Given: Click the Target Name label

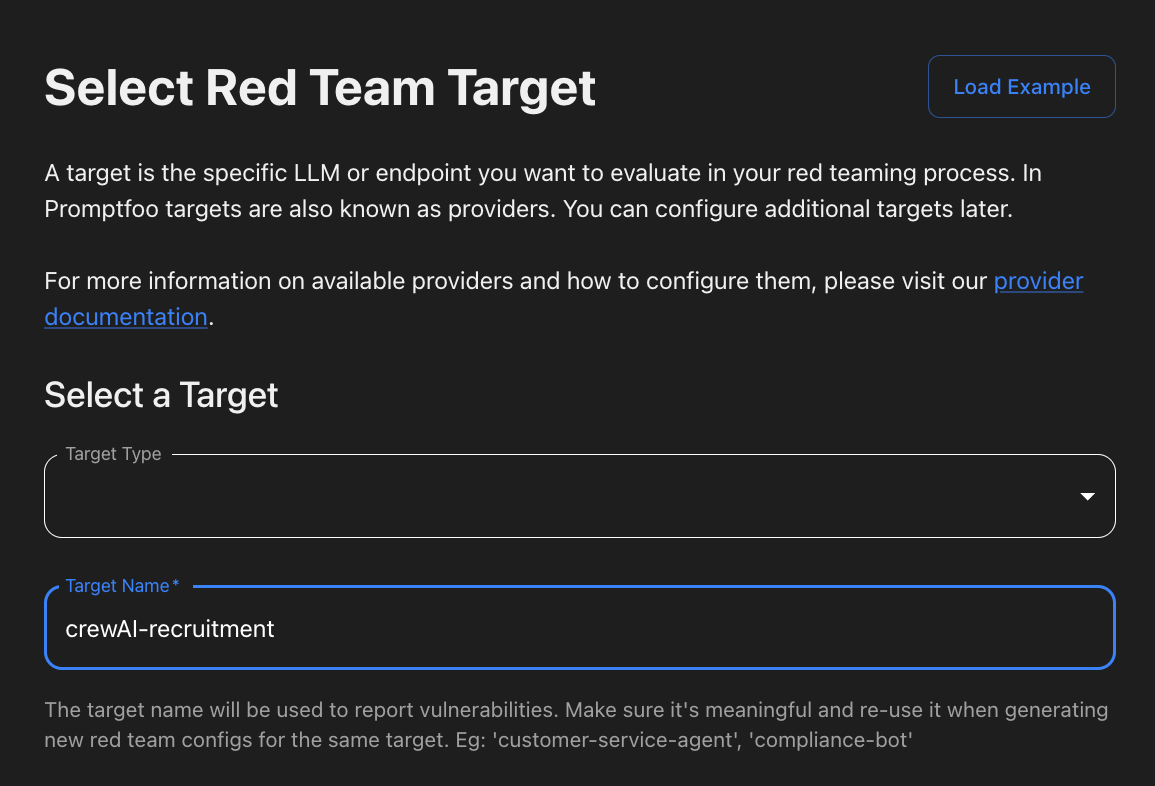Looking at the screenshot, I should (x=115, y=586).
